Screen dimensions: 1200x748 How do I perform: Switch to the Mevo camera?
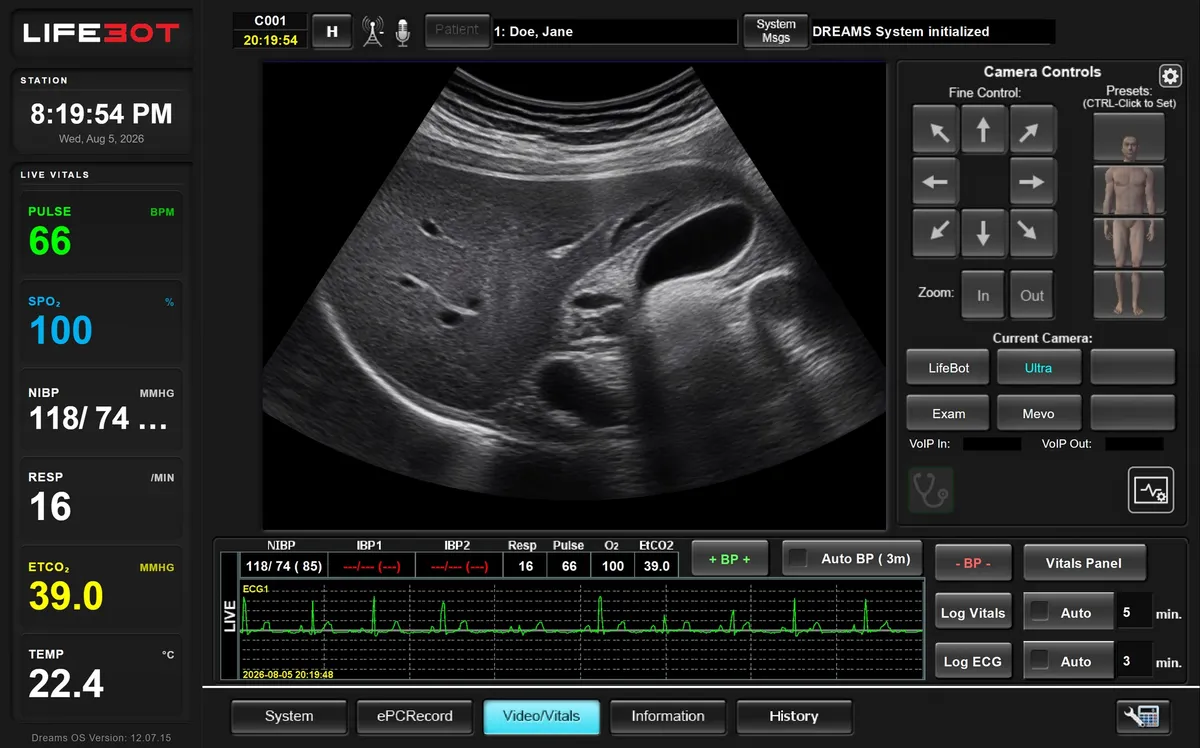pos(1038,413)
